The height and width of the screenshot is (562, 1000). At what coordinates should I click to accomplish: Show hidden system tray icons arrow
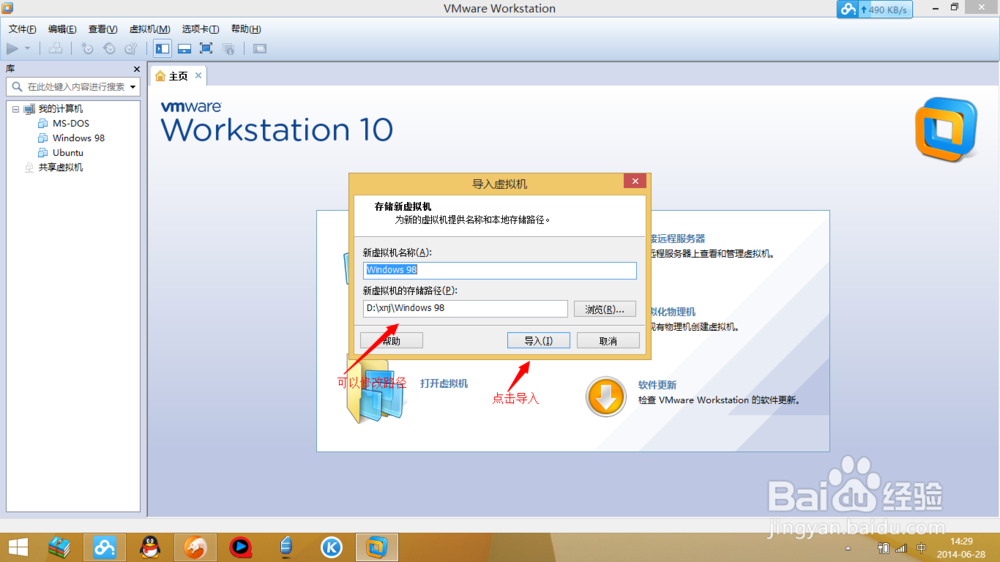[848, 548]
